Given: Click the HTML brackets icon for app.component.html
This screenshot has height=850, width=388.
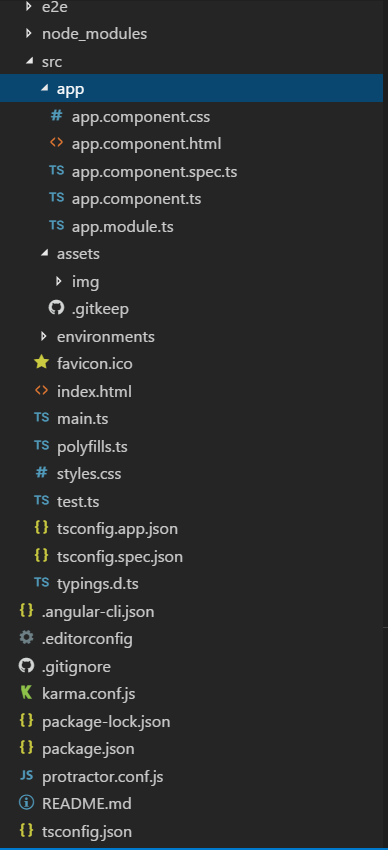Looking at the screenshot, I should 56,143.
